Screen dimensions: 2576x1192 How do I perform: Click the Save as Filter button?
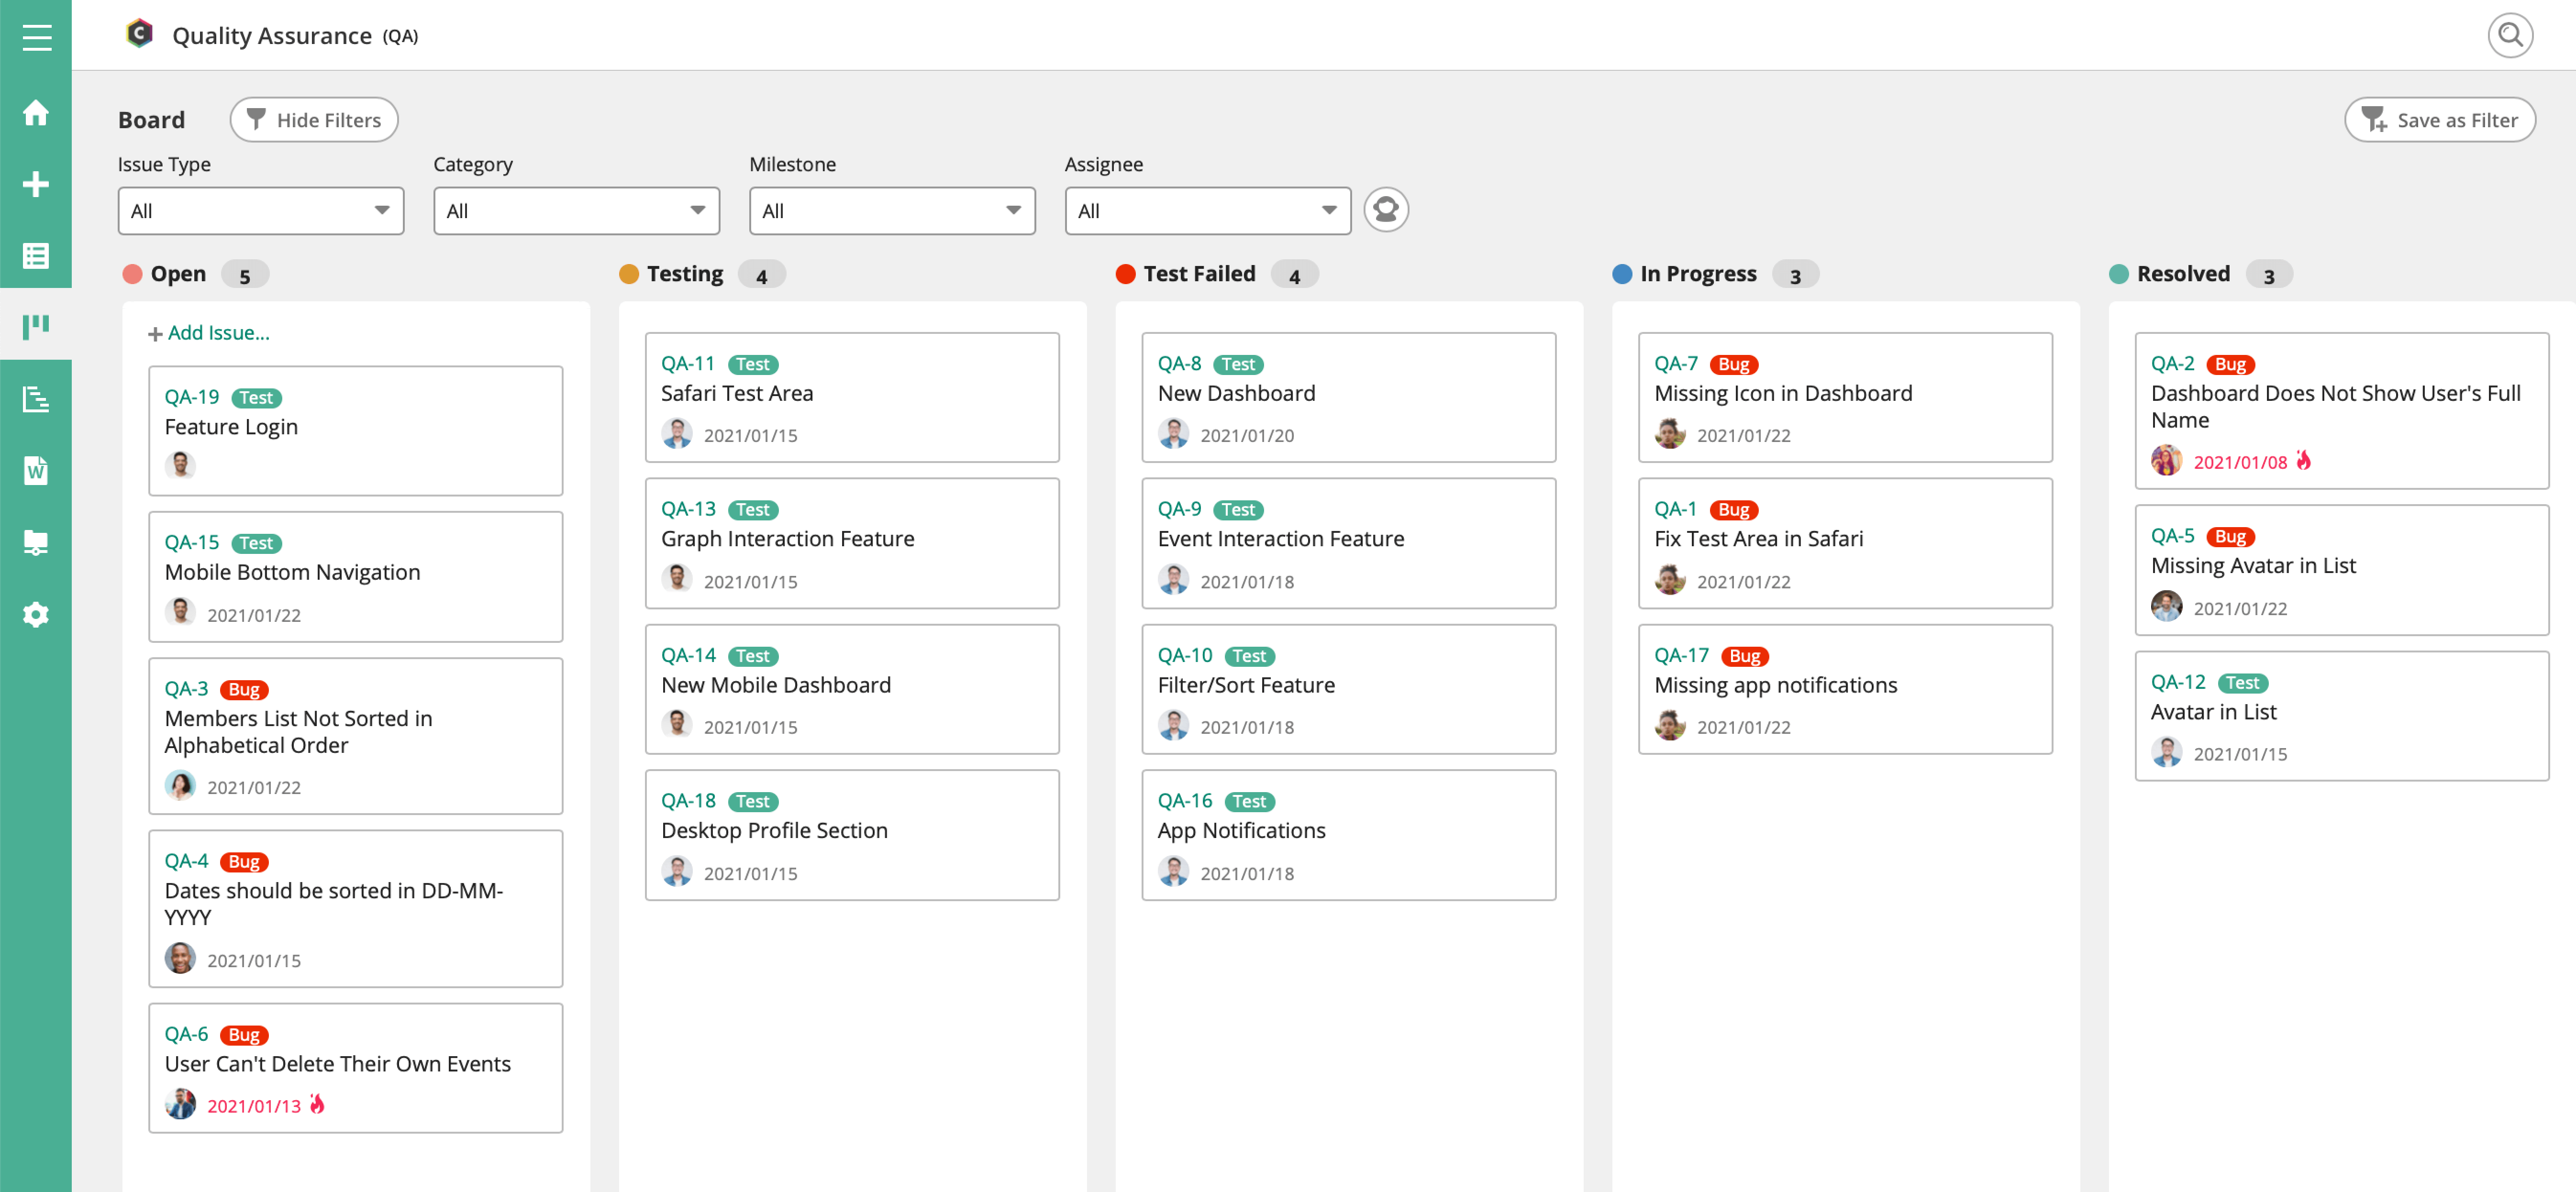(2439, 120)
